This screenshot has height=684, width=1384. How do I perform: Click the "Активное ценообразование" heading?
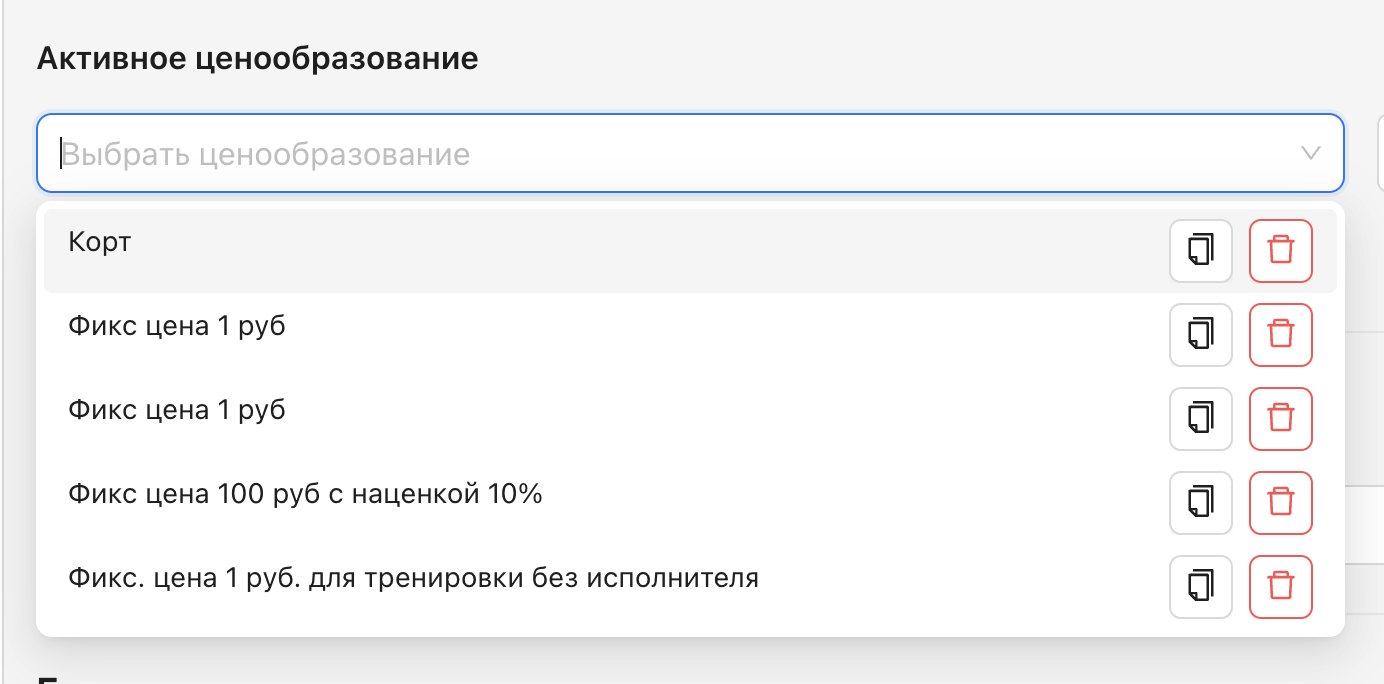point(257,59)
